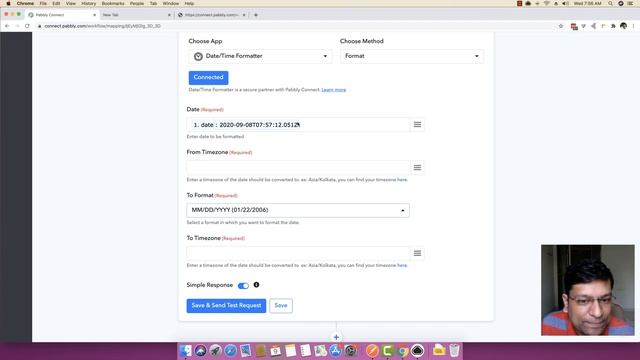Open App Store from the dock
The image size is (640, 360).
(x=336, y=351)
